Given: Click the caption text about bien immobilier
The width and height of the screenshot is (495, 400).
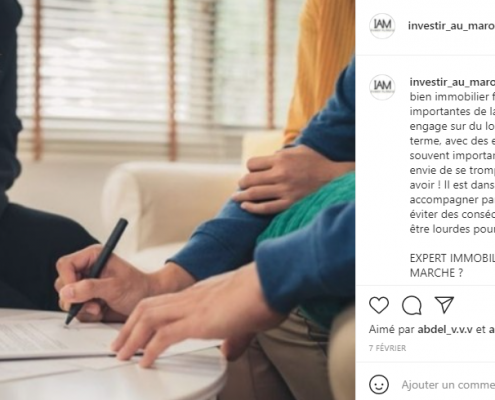Looking at the screenshot, I should coord(452,163).
